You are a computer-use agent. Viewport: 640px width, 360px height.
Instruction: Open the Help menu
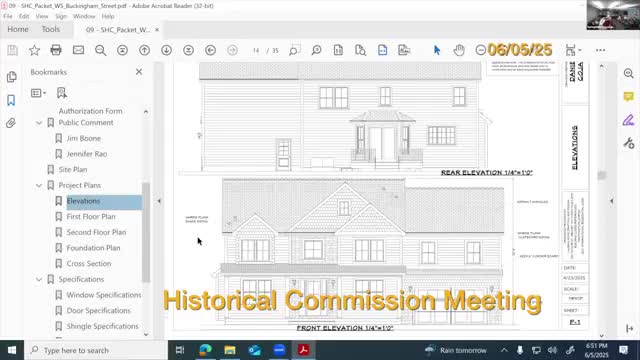click(108, 16)
